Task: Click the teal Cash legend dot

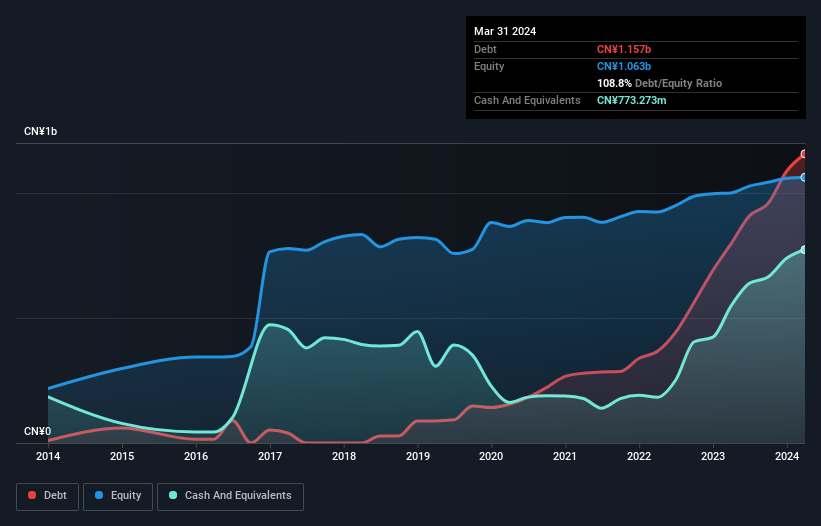Action: click(173, 495)
